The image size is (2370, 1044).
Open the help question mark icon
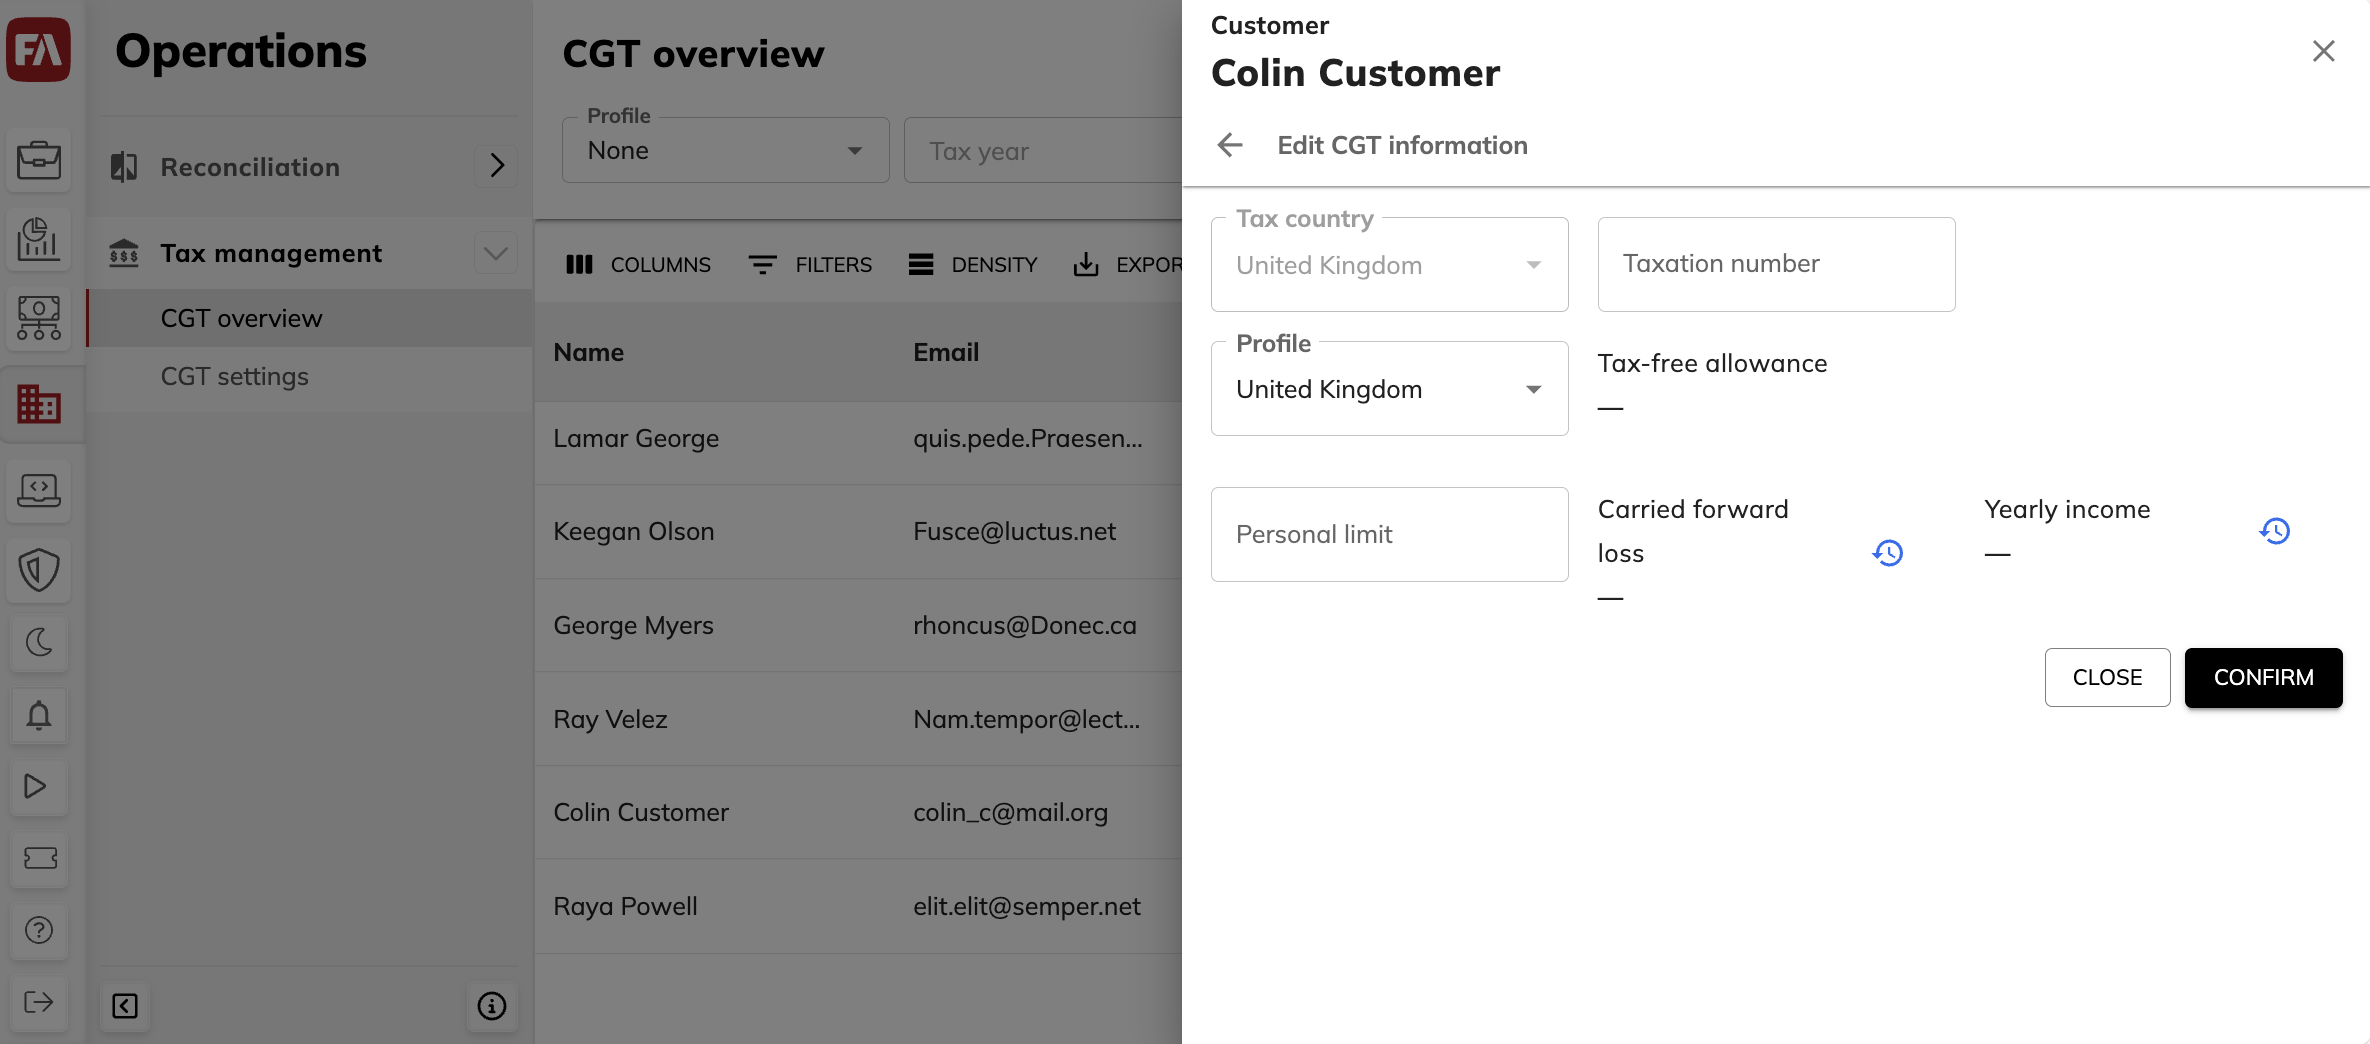click(x=39, y=930)
